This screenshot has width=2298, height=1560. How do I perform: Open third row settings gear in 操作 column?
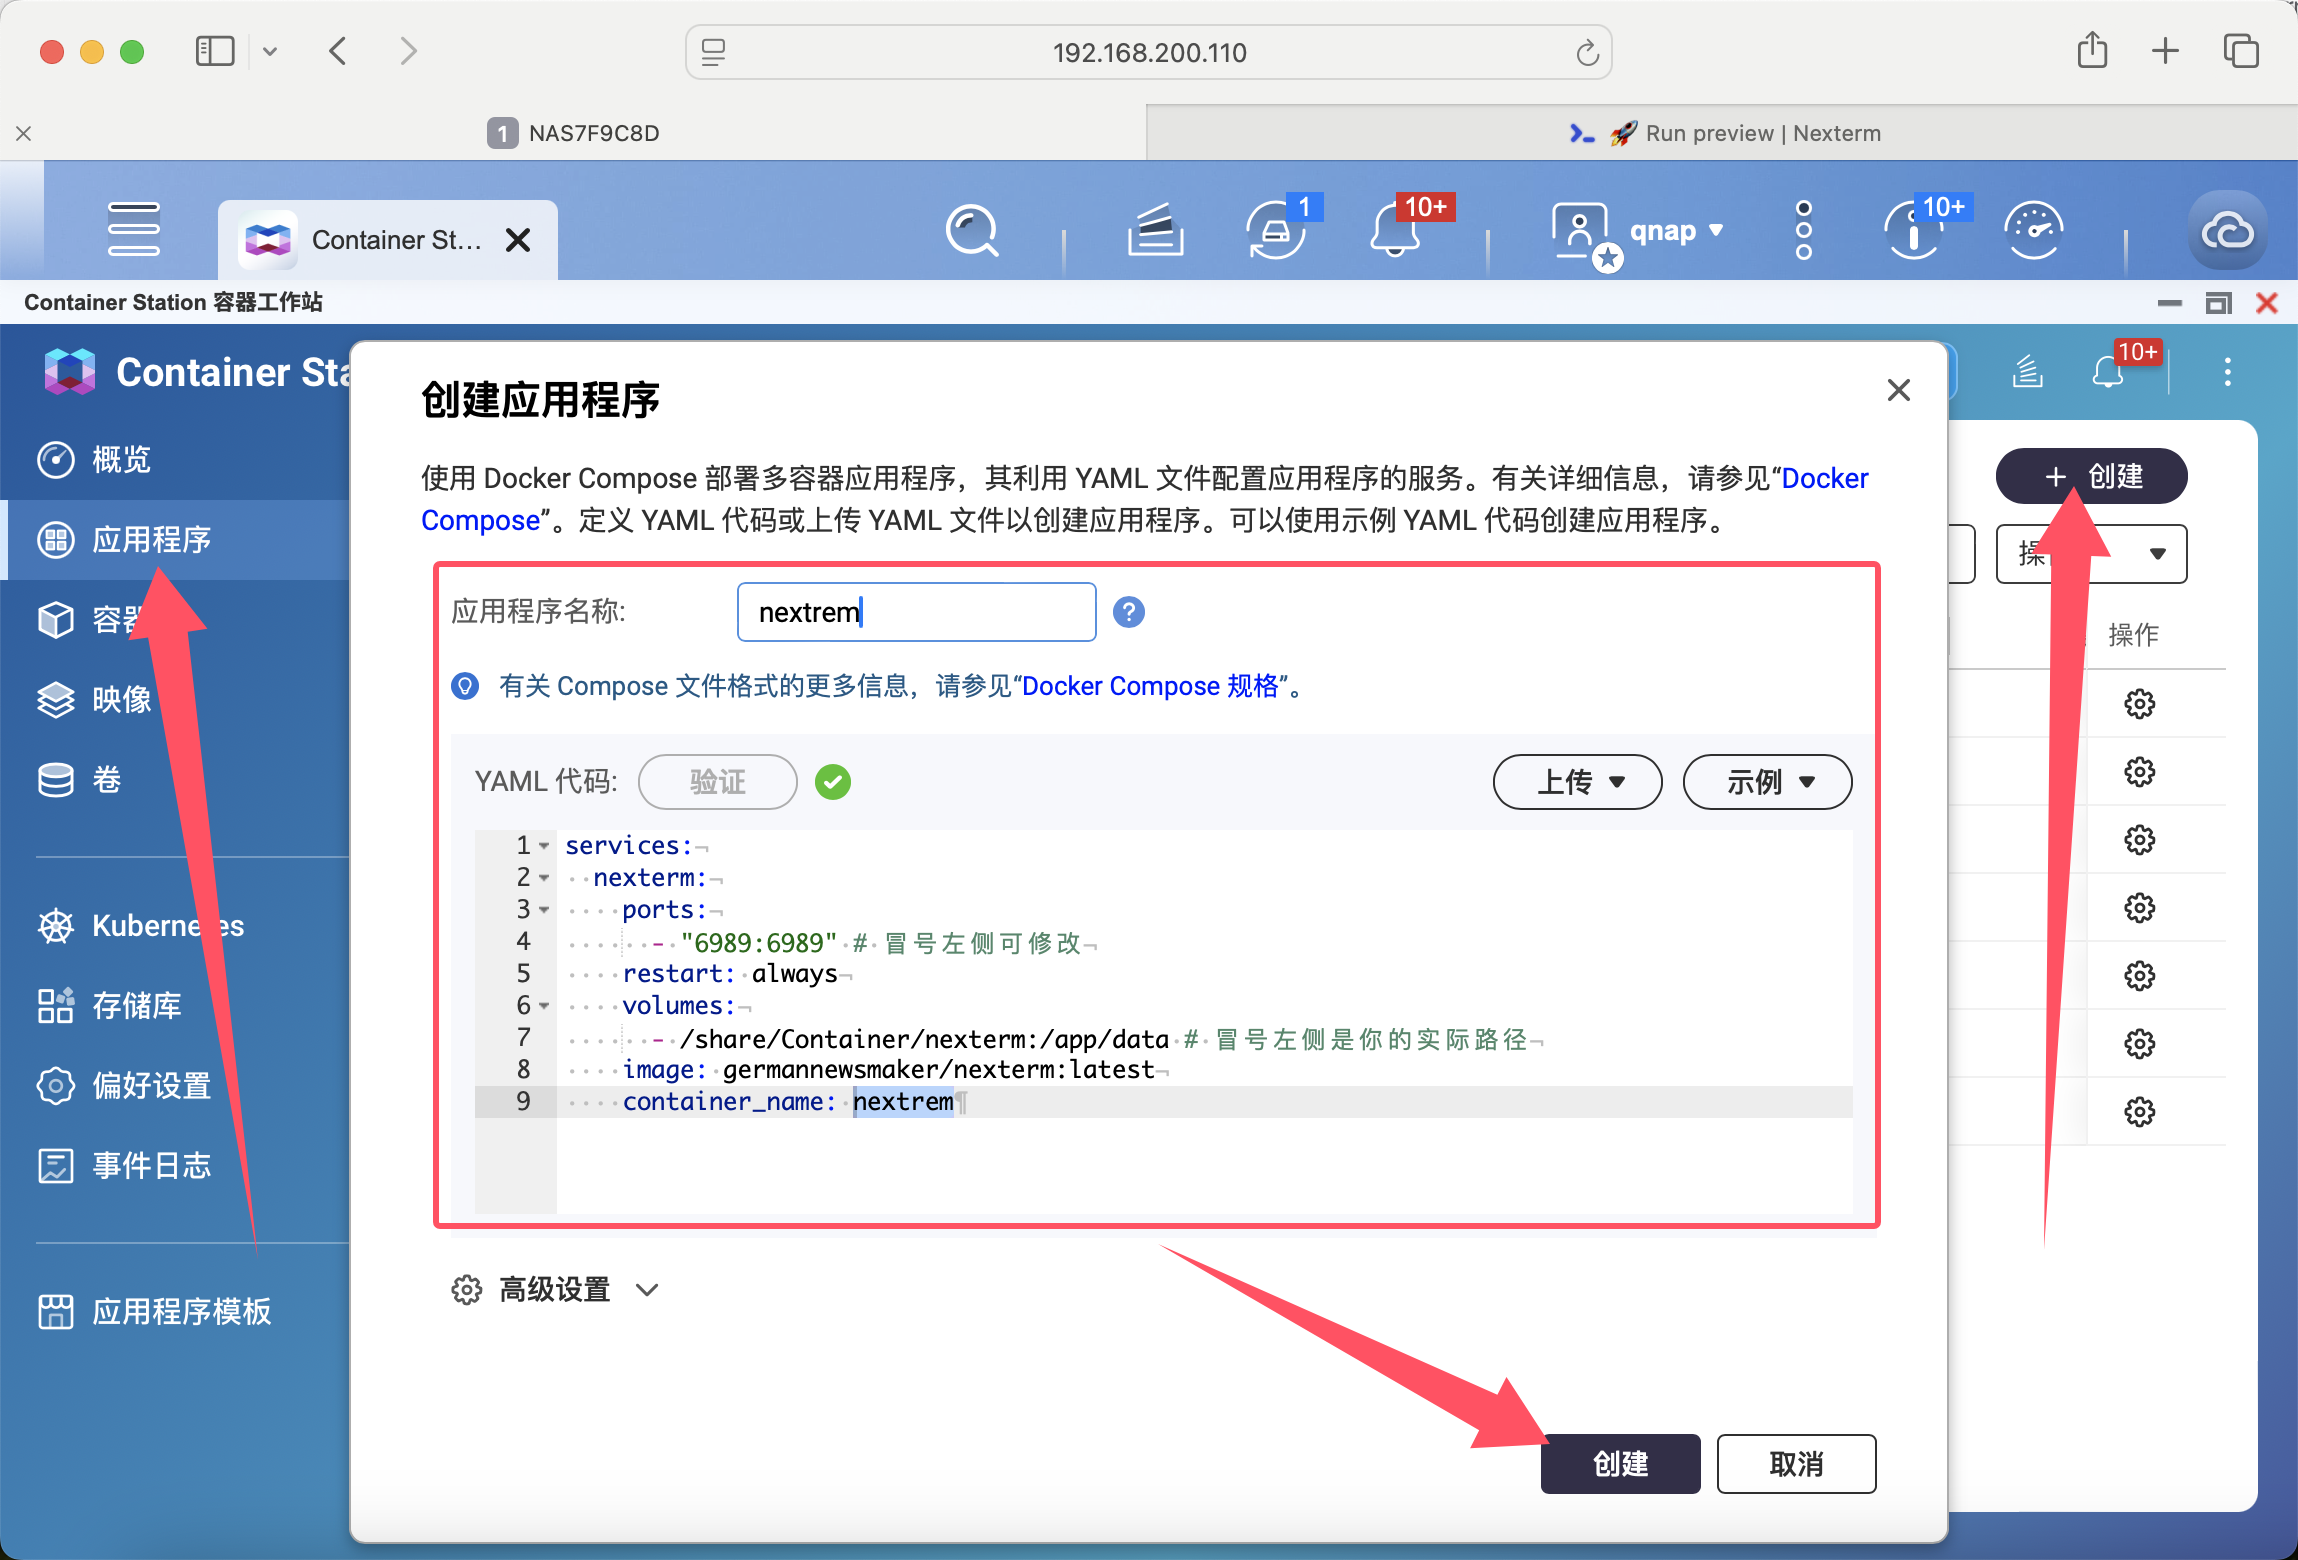coord(2139,840)
